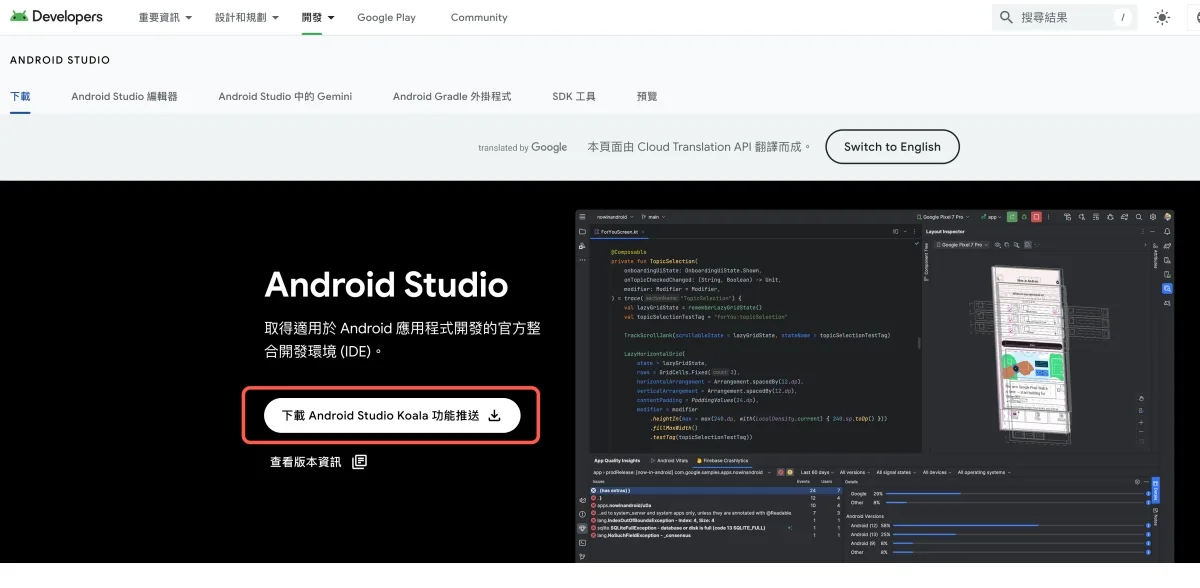Click the slash keyboard shortcut badge in search

click(1124, 17)
